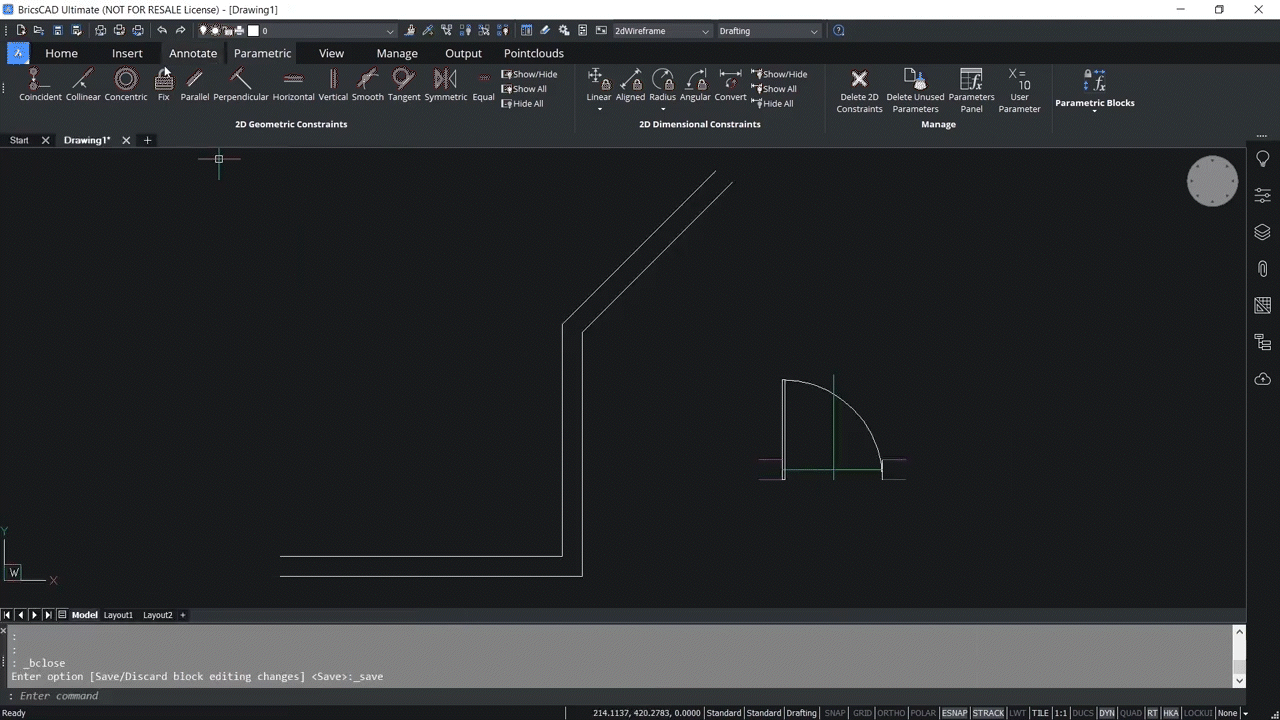Image resolution: width=1280 pixels, height=720 pixels.
Task: Apply the Equal constraint
Action: (x=484, y=85)
